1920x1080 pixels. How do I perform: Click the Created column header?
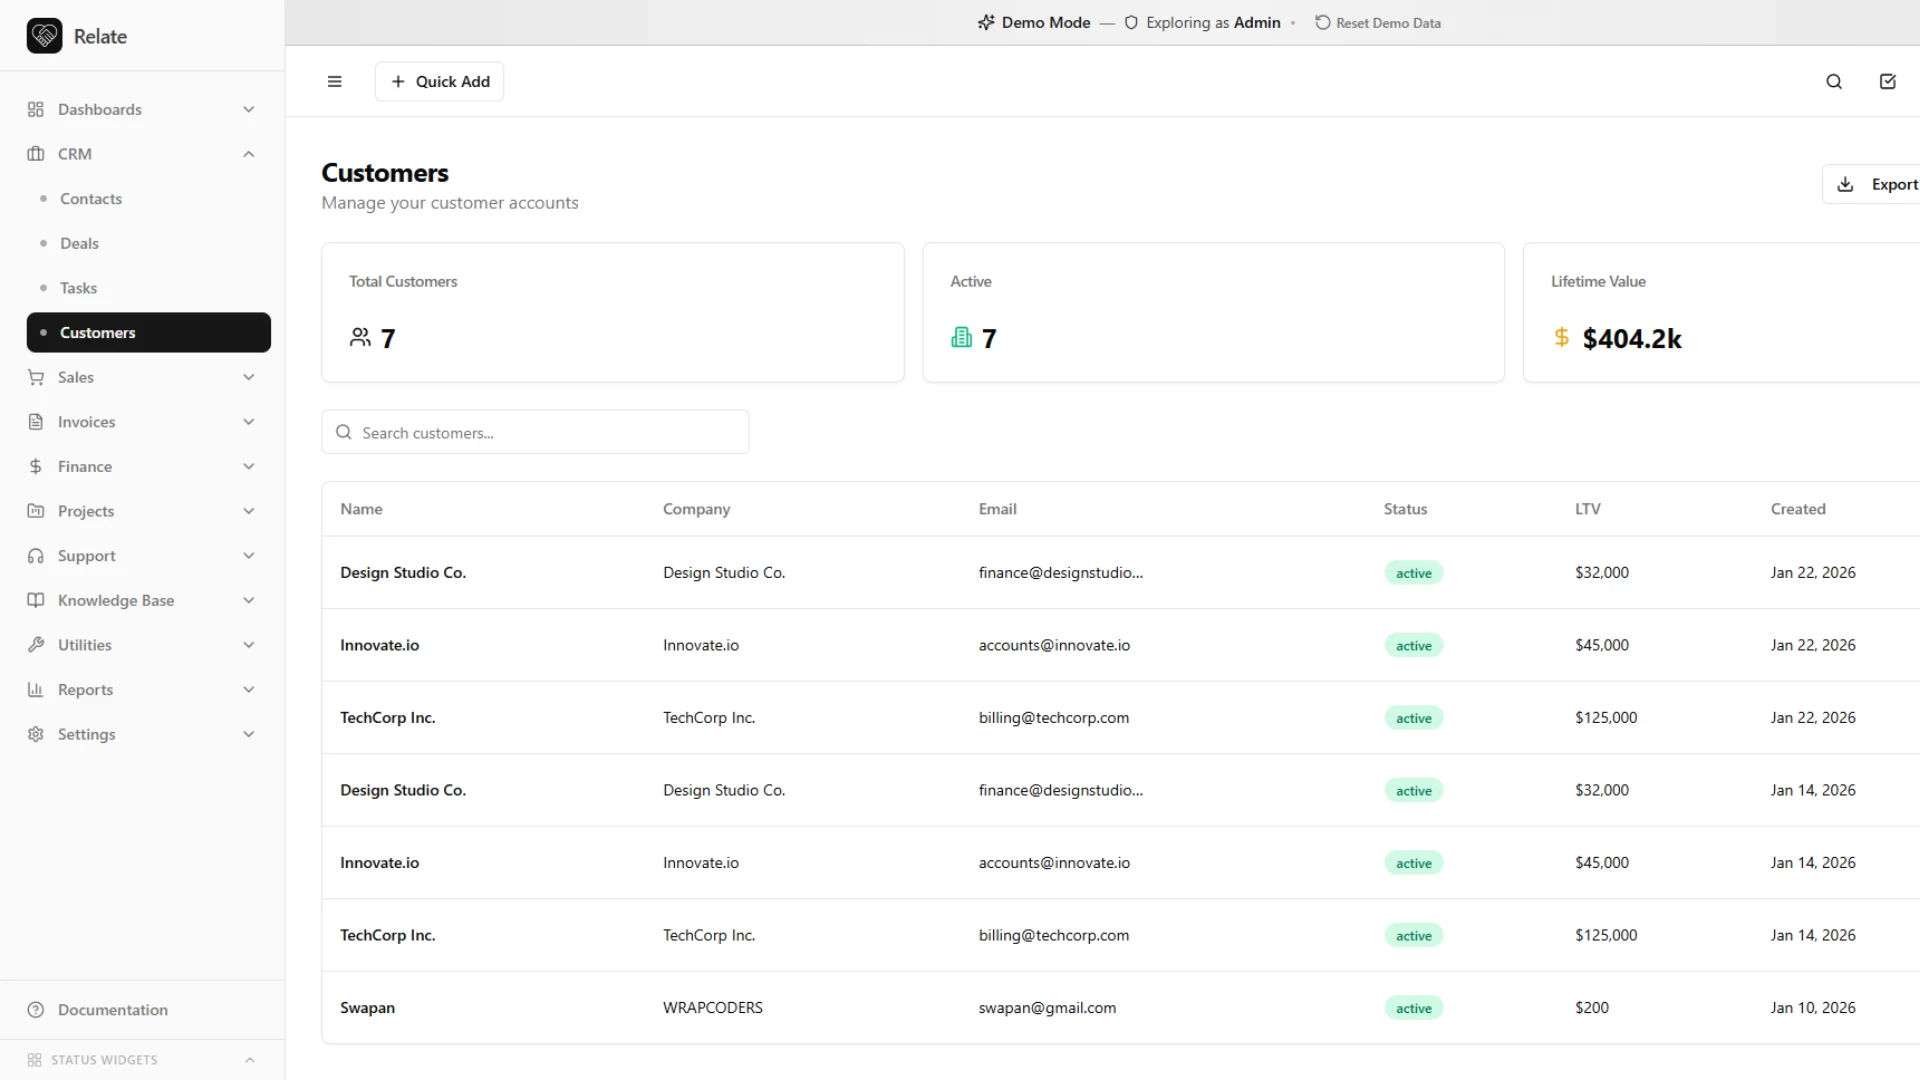[x=1798, y=509]
